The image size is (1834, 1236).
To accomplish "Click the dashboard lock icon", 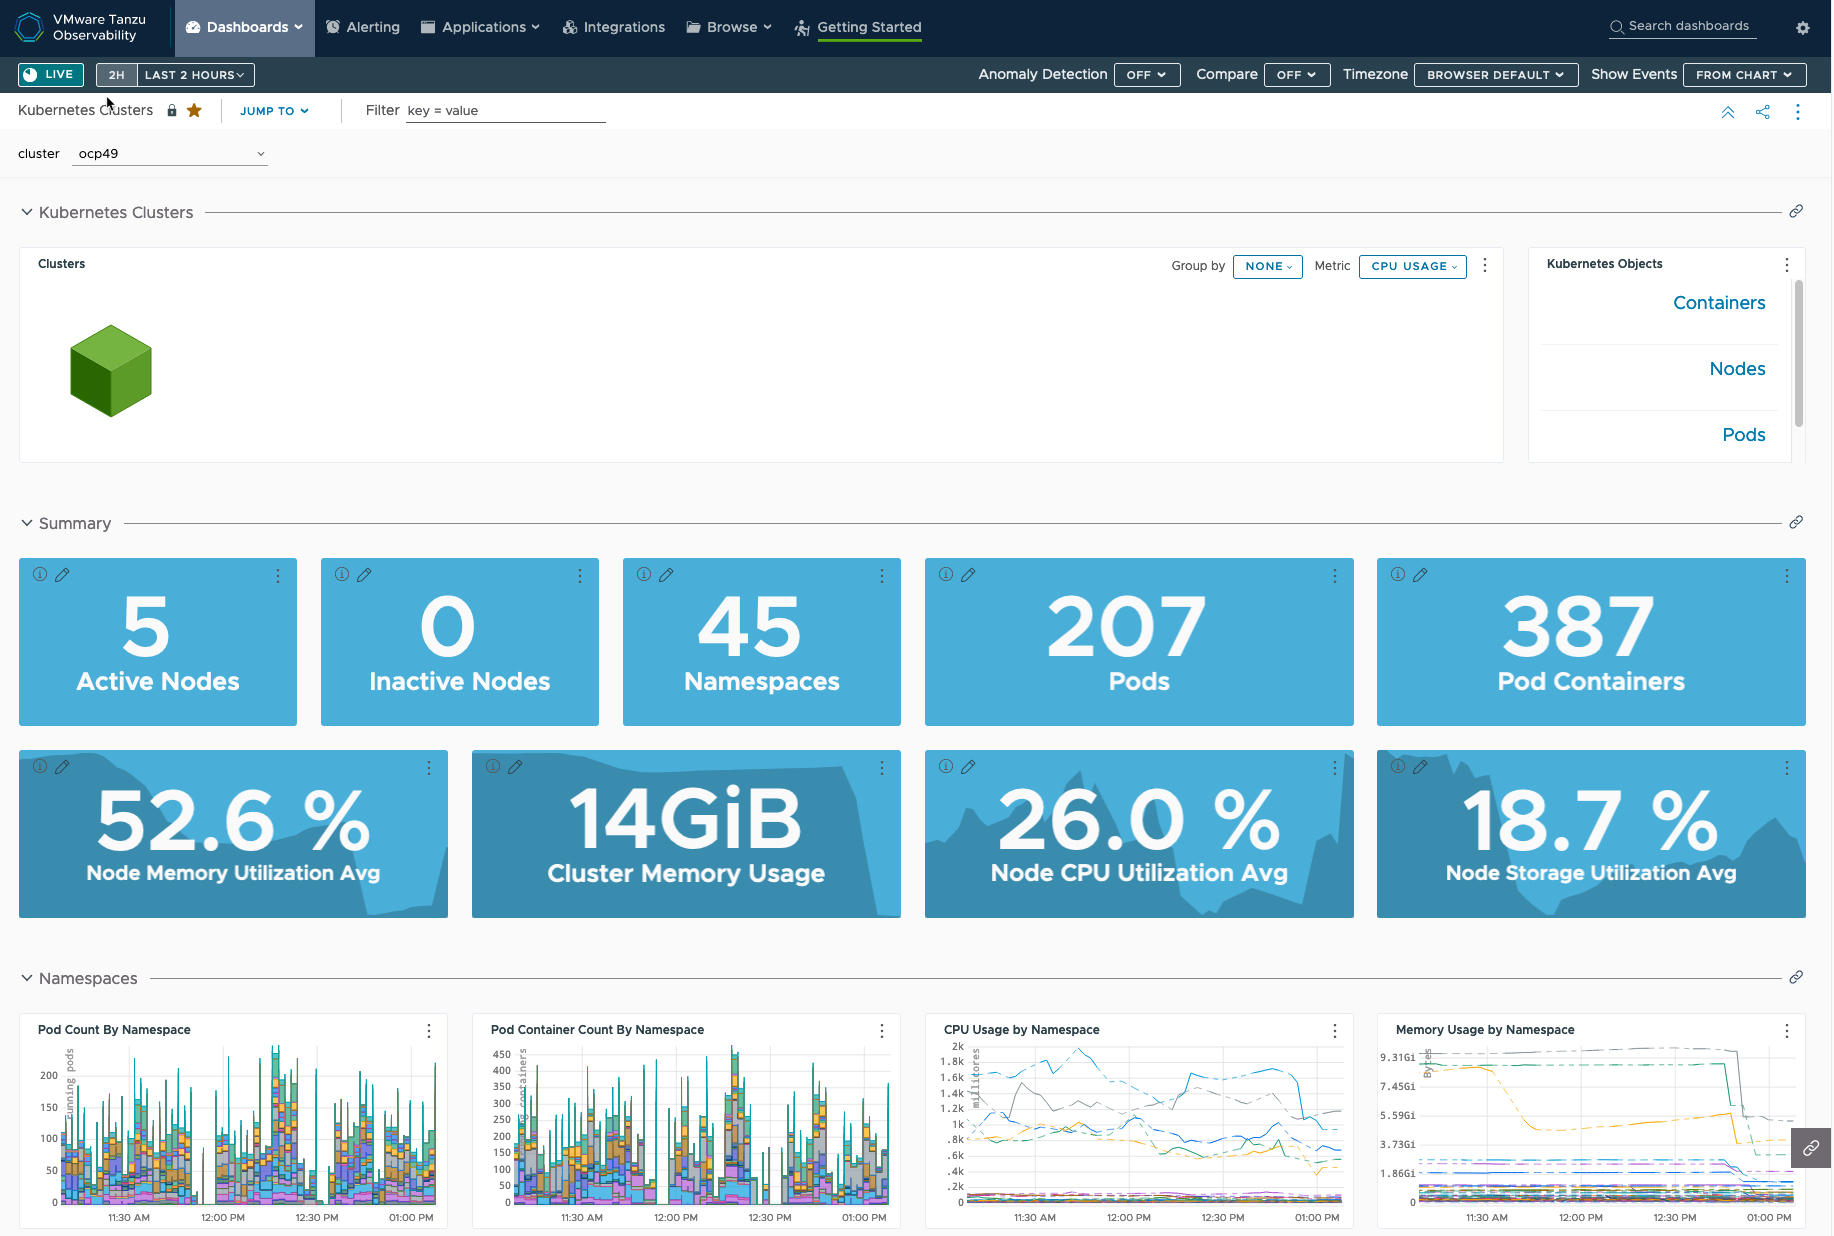I will (172, 110).
